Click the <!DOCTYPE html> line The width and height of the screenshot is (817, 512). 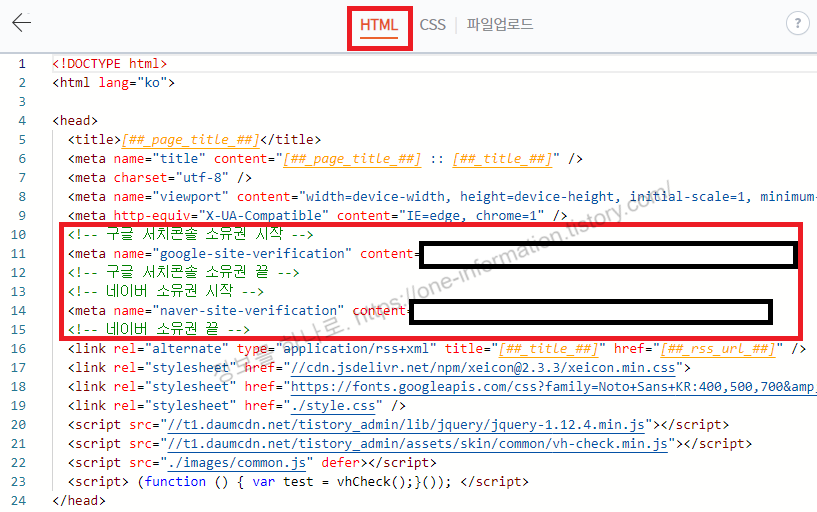(109, 64)
